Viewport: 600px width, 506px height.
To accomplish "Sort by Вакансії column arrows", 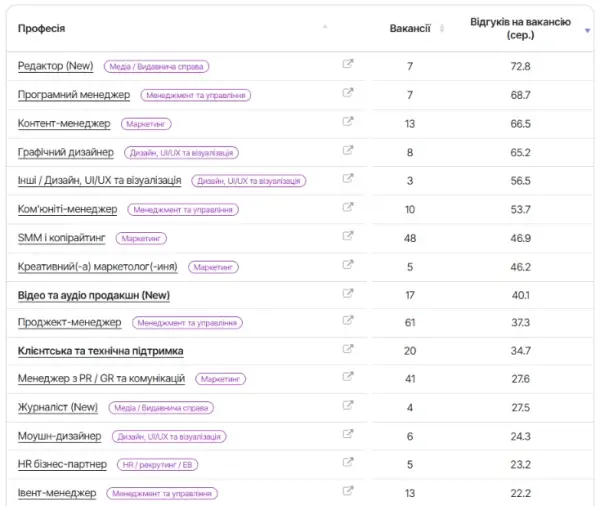I will (x=442, y=28).
